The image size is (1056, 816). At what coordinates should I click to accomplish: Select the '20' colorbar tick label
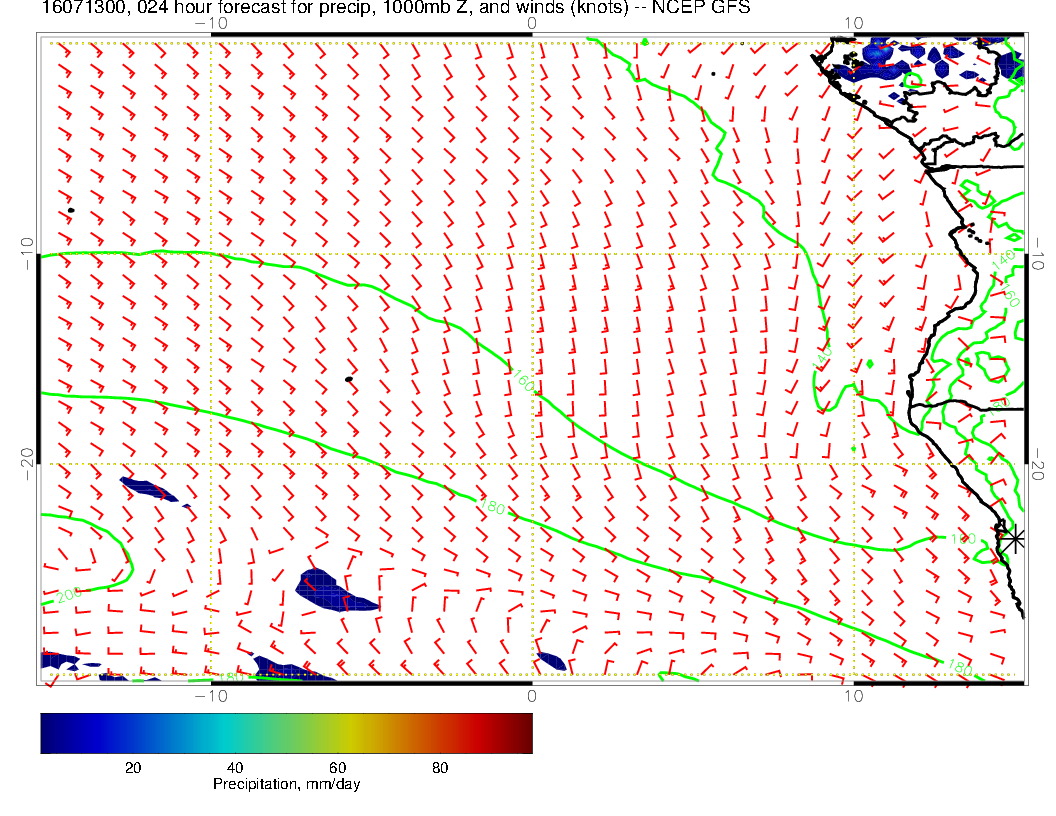pos(133,768)
